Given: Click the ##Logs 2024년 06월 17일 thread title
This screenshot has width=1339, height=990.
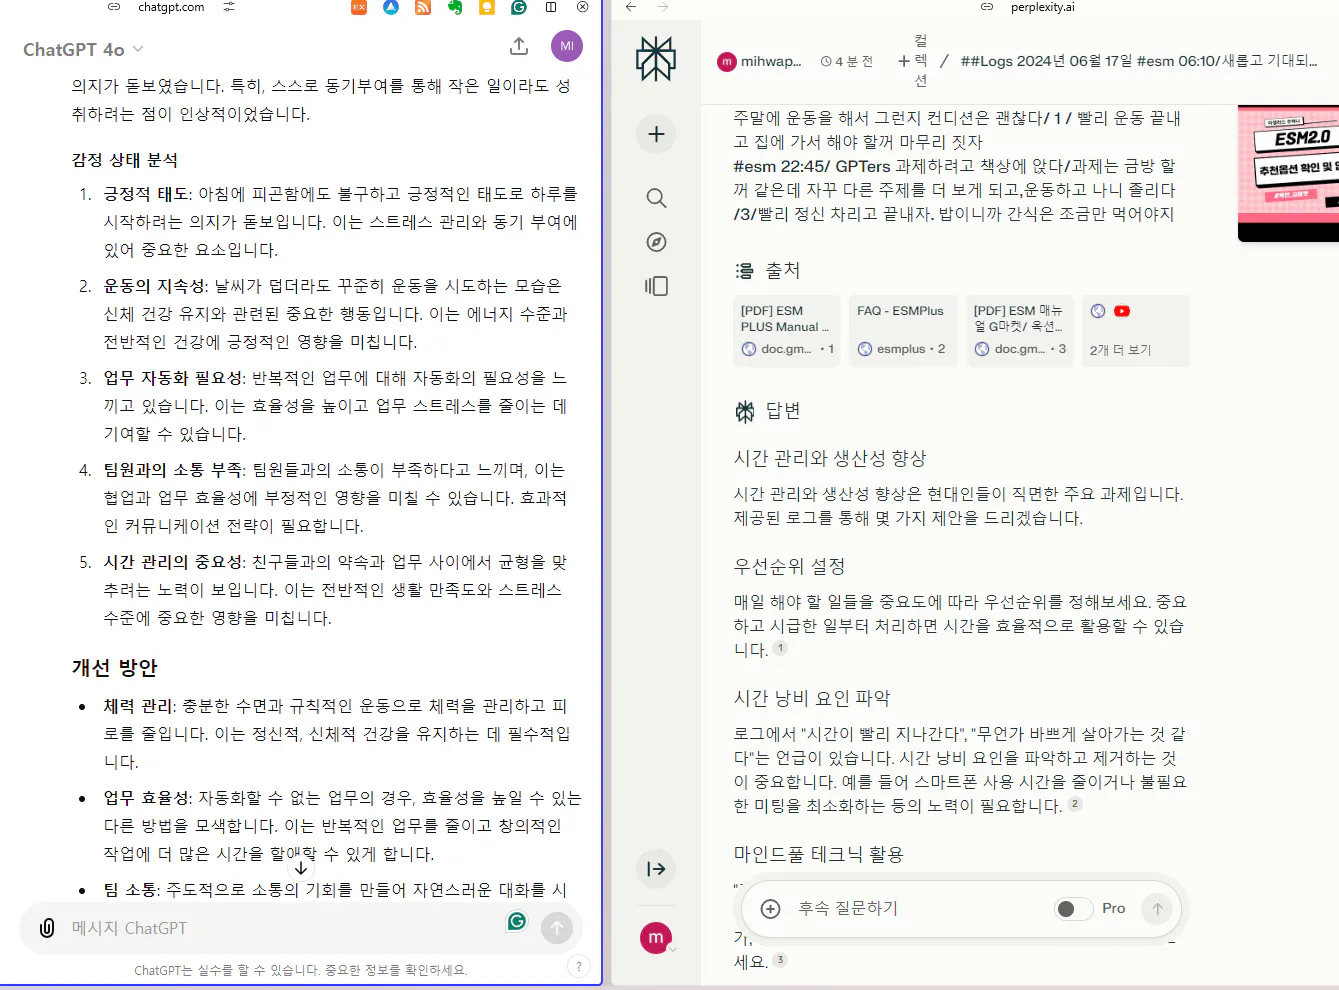Looking at the screenshot, I should pos(1139,61).
